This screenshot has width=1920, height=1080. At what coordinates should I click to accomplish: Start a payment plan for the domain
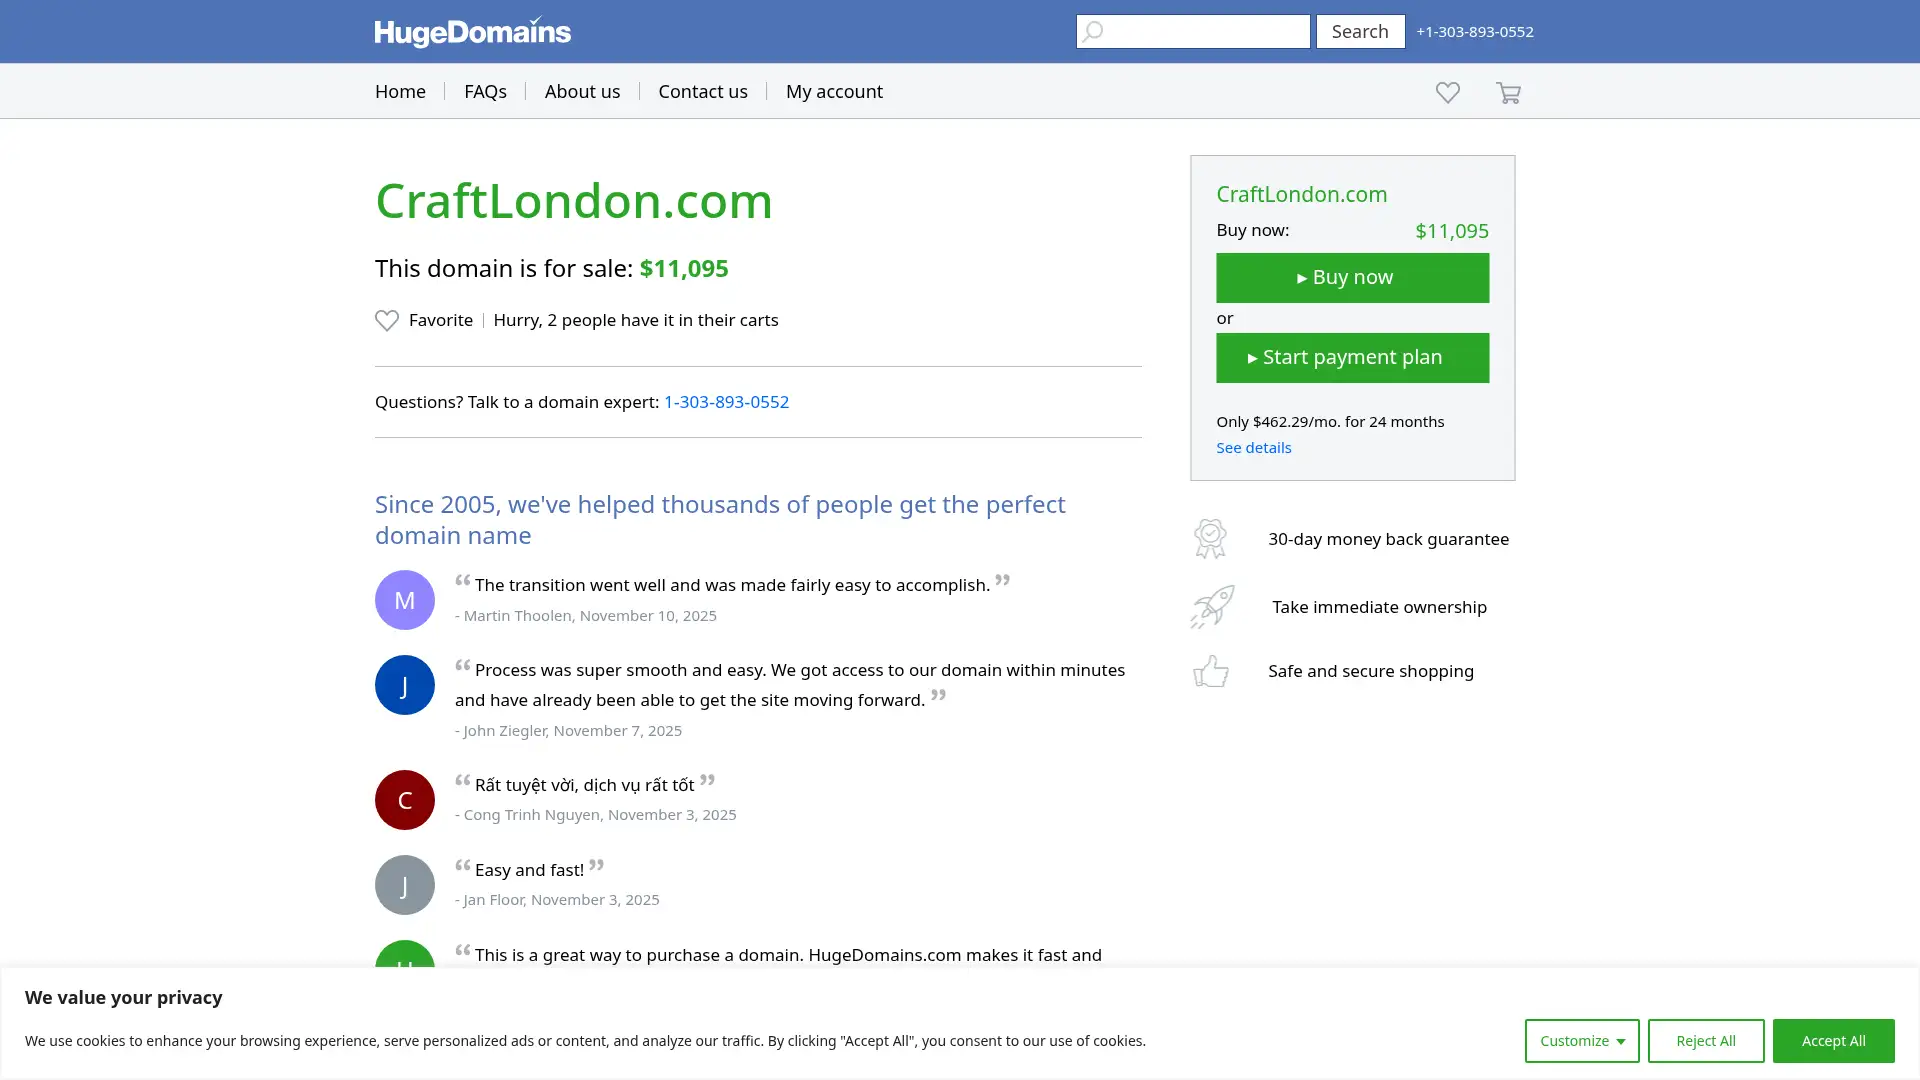(x=1352, y=357)
